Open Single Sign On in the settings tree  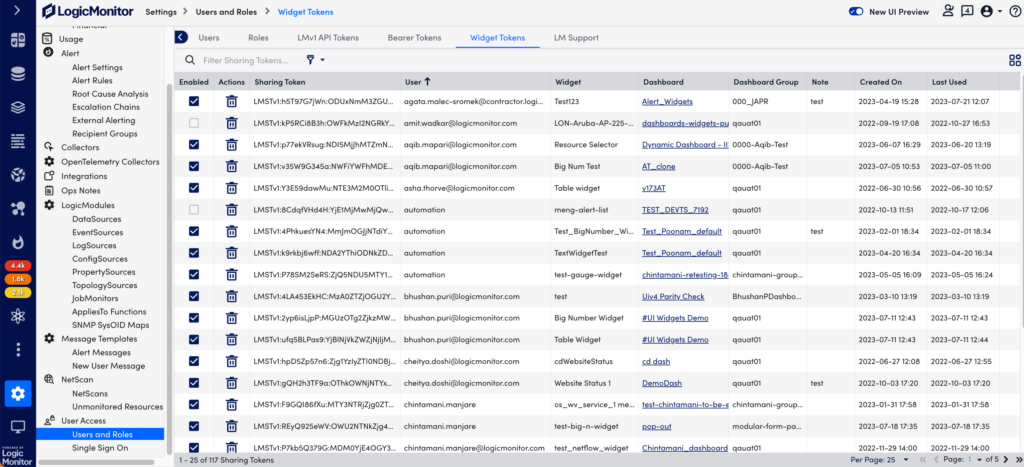(x=100, y=448)
